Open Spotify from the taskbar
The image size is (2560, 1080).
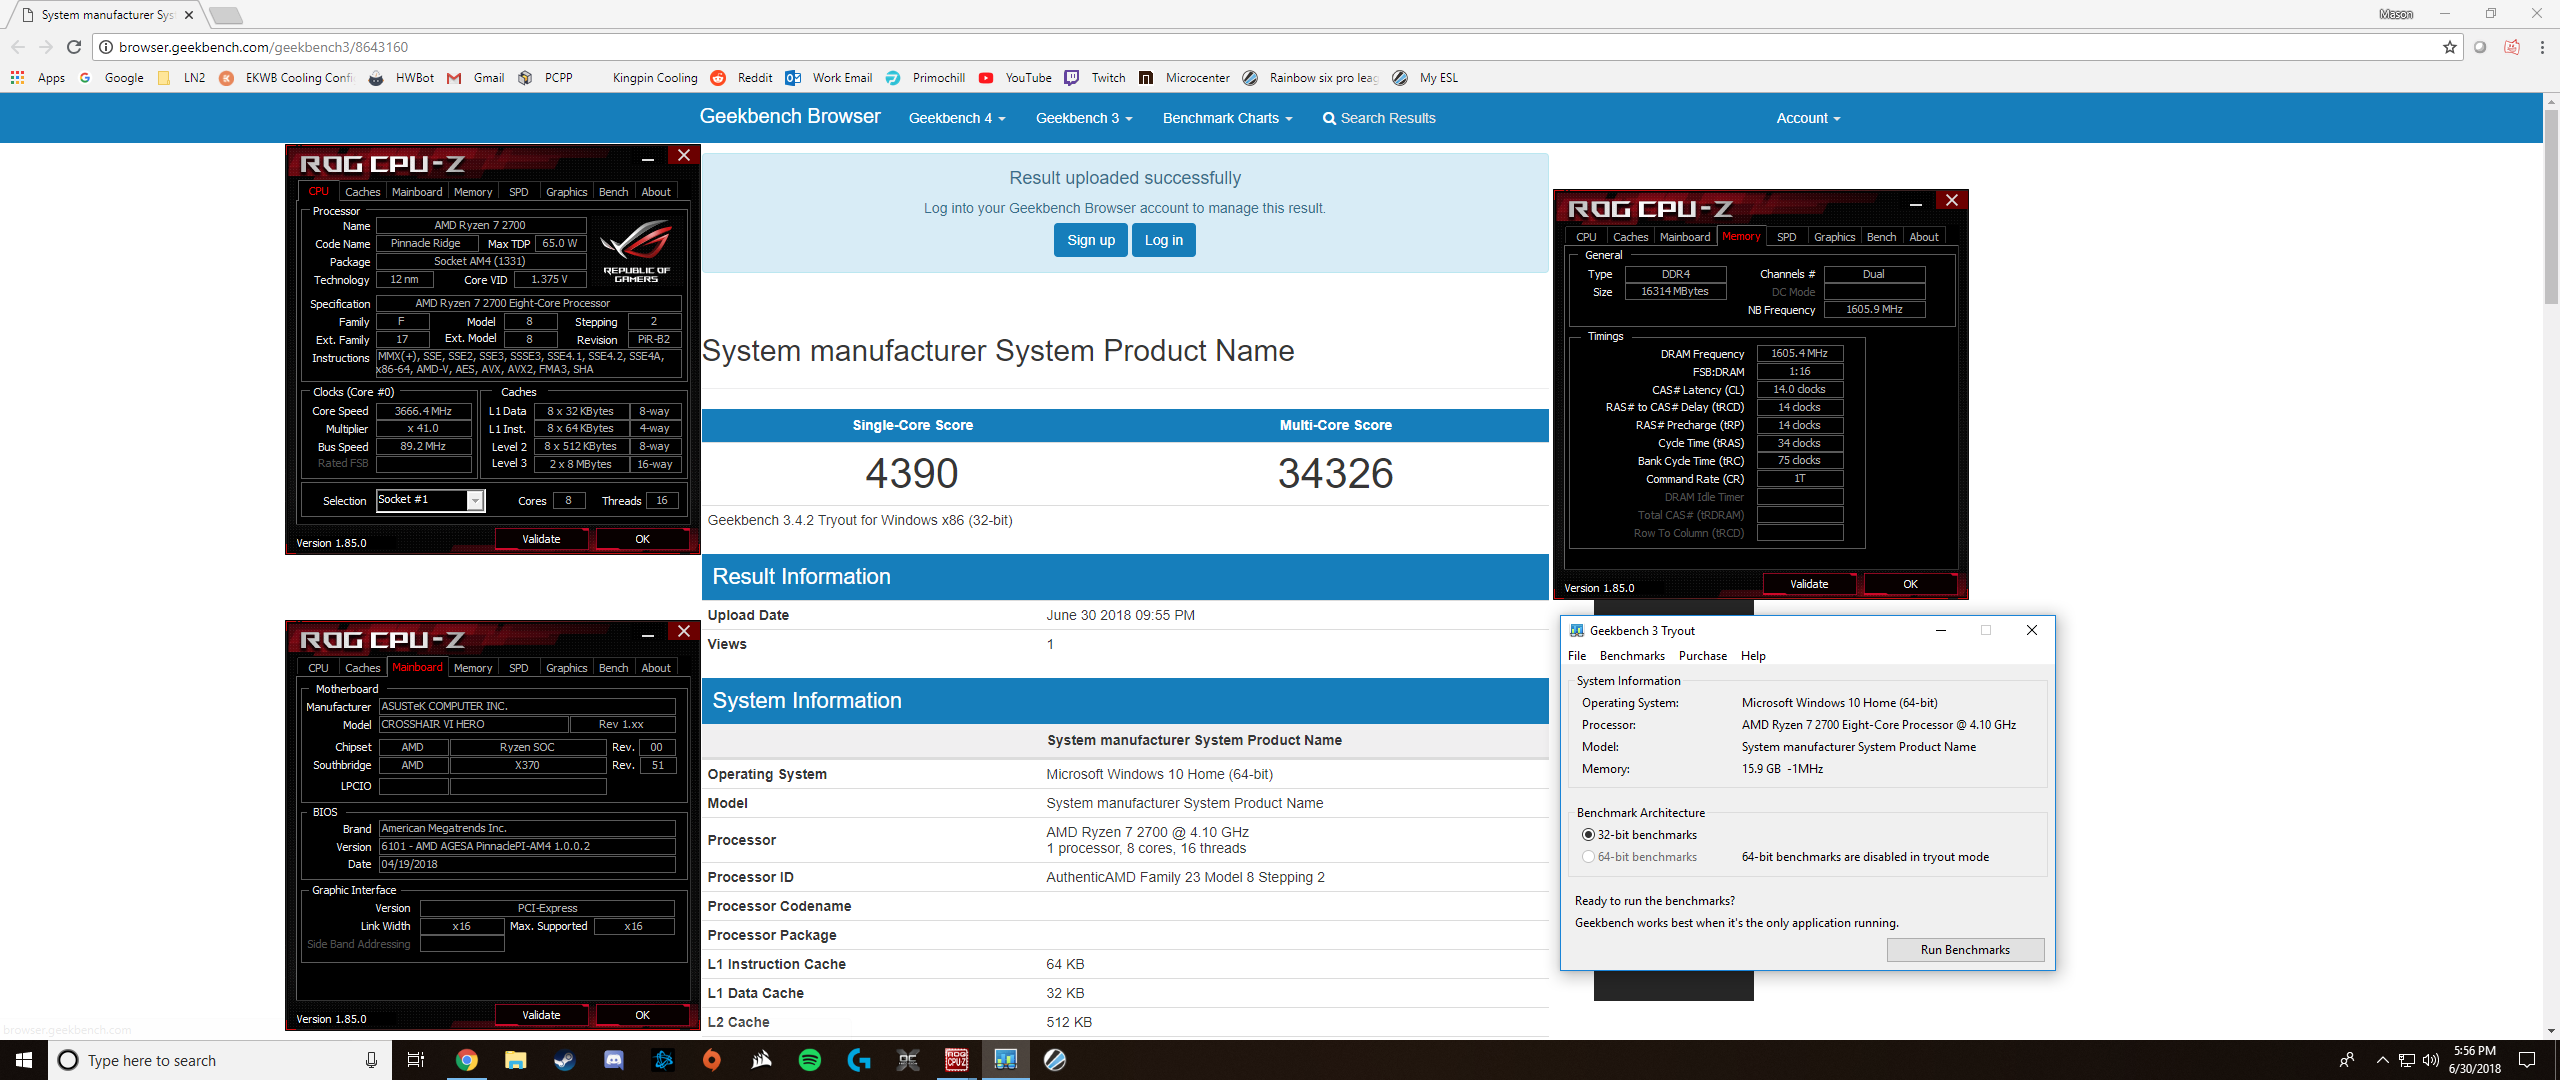(x=810, y=1060)
